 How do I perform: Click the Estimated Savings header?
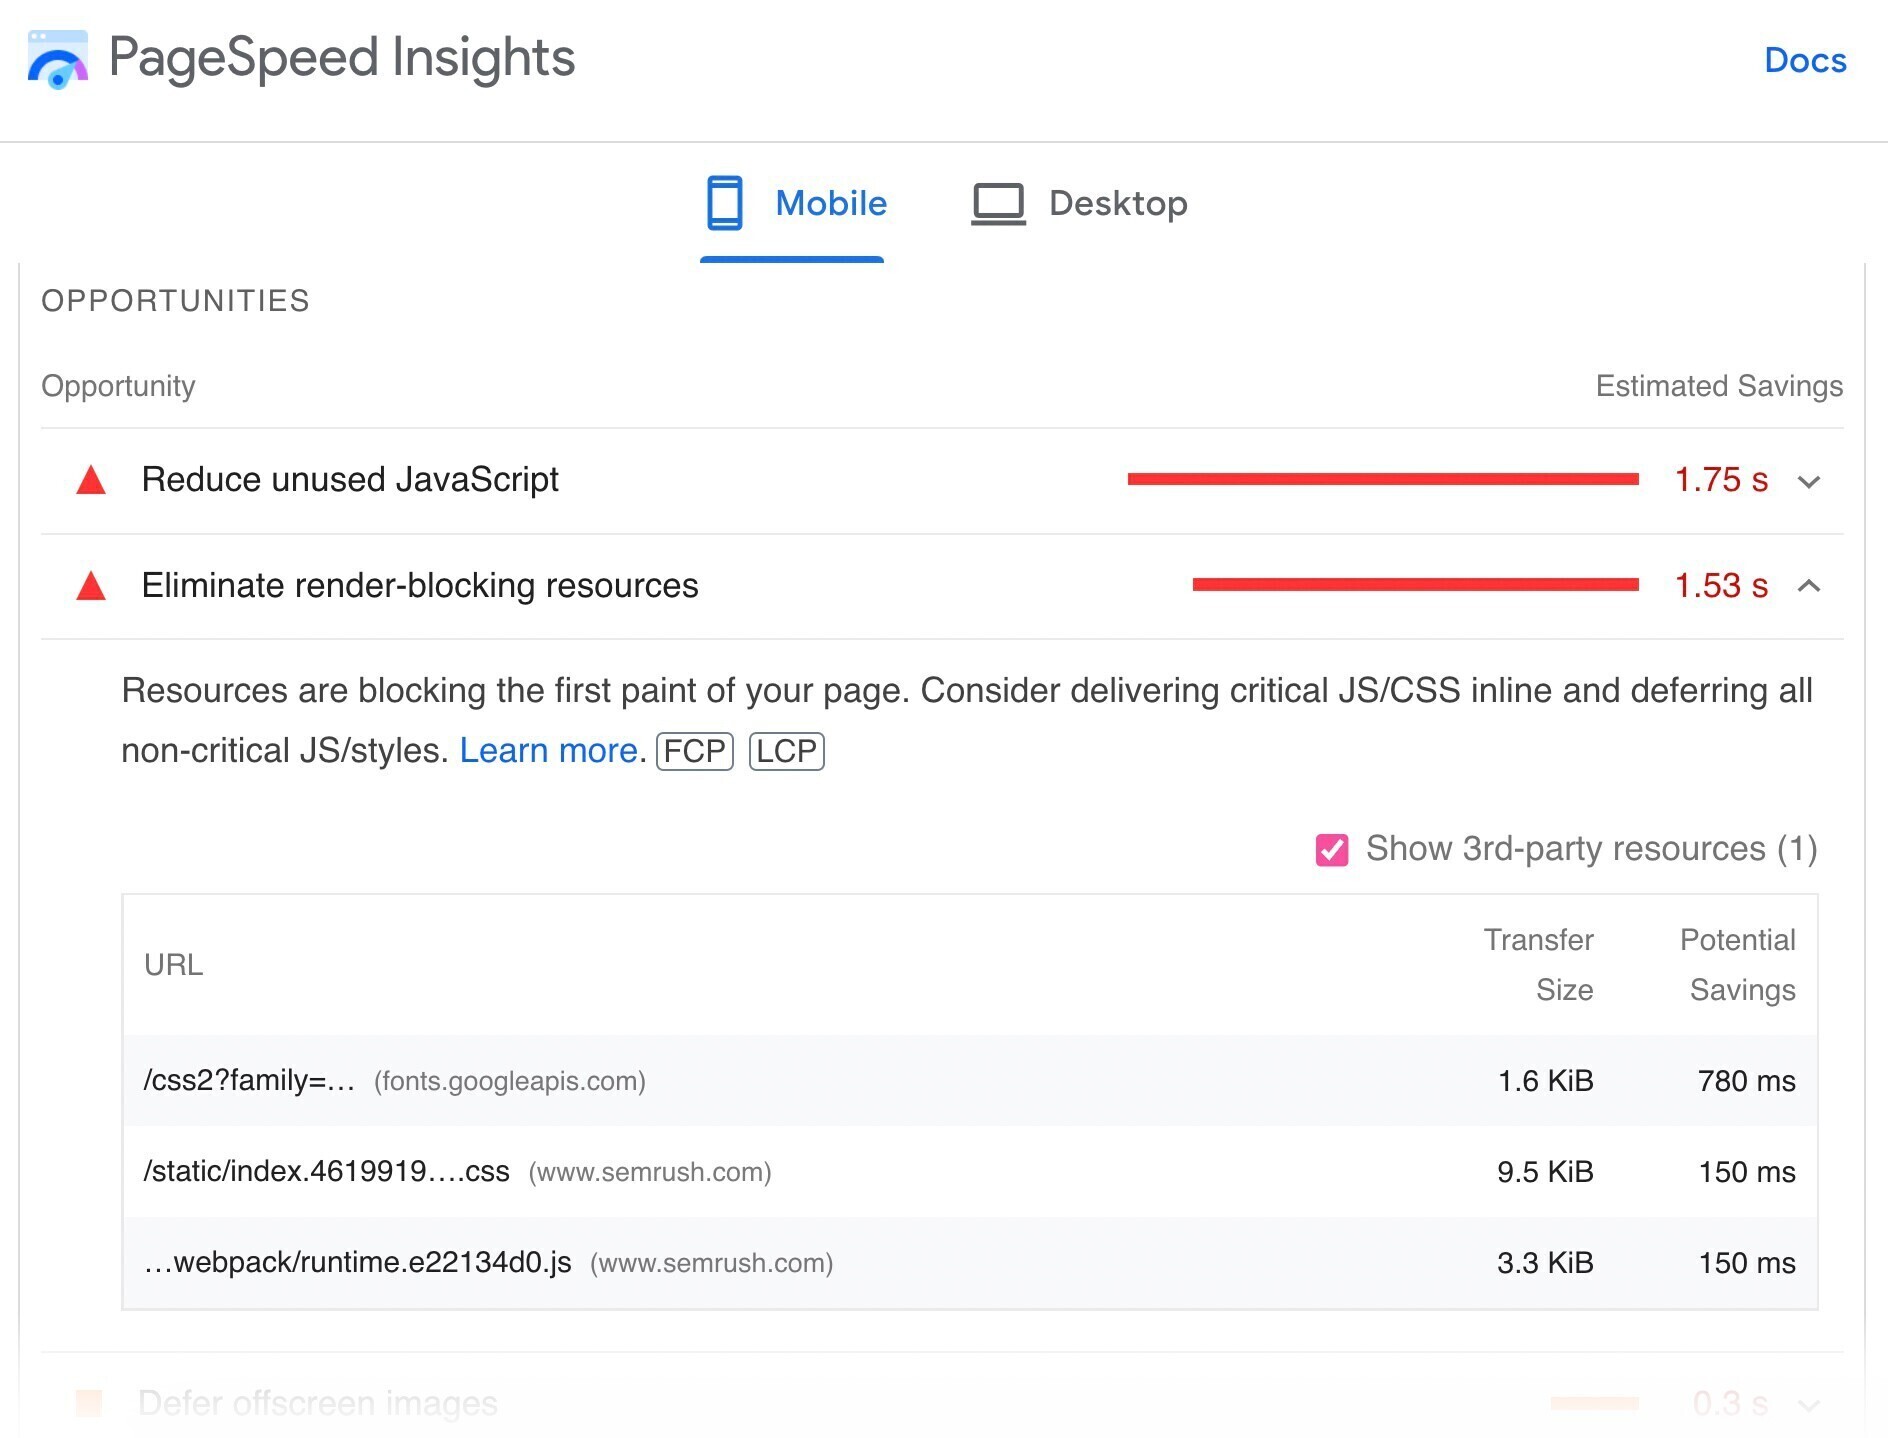(1719, 386)
